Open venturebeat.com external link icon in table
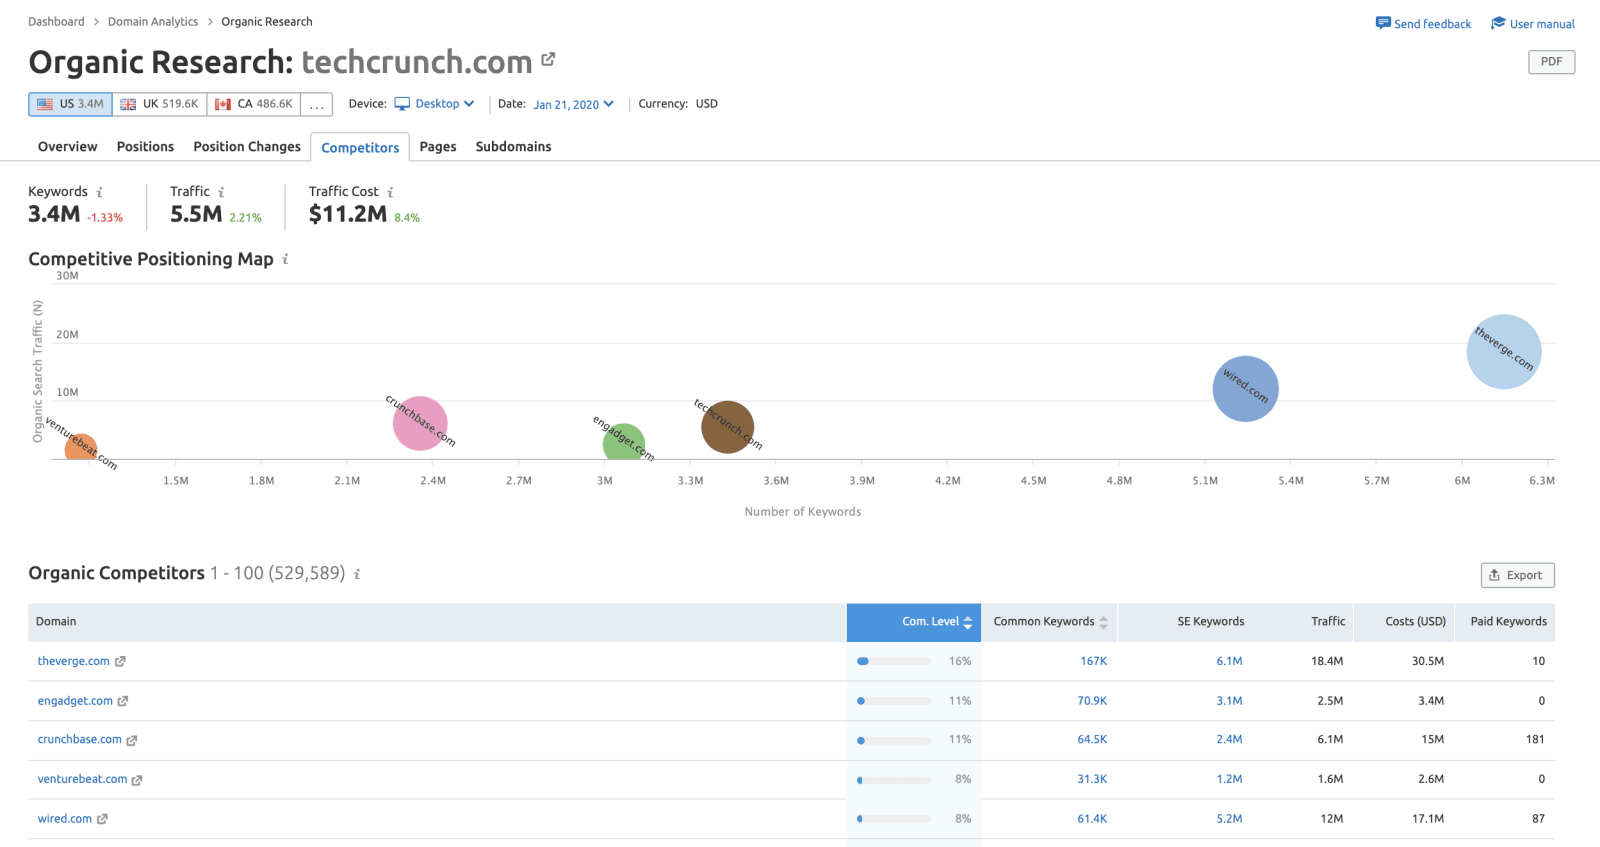Screen dimensions: 1600x847 pyautogui.click(x=137, y=780)
